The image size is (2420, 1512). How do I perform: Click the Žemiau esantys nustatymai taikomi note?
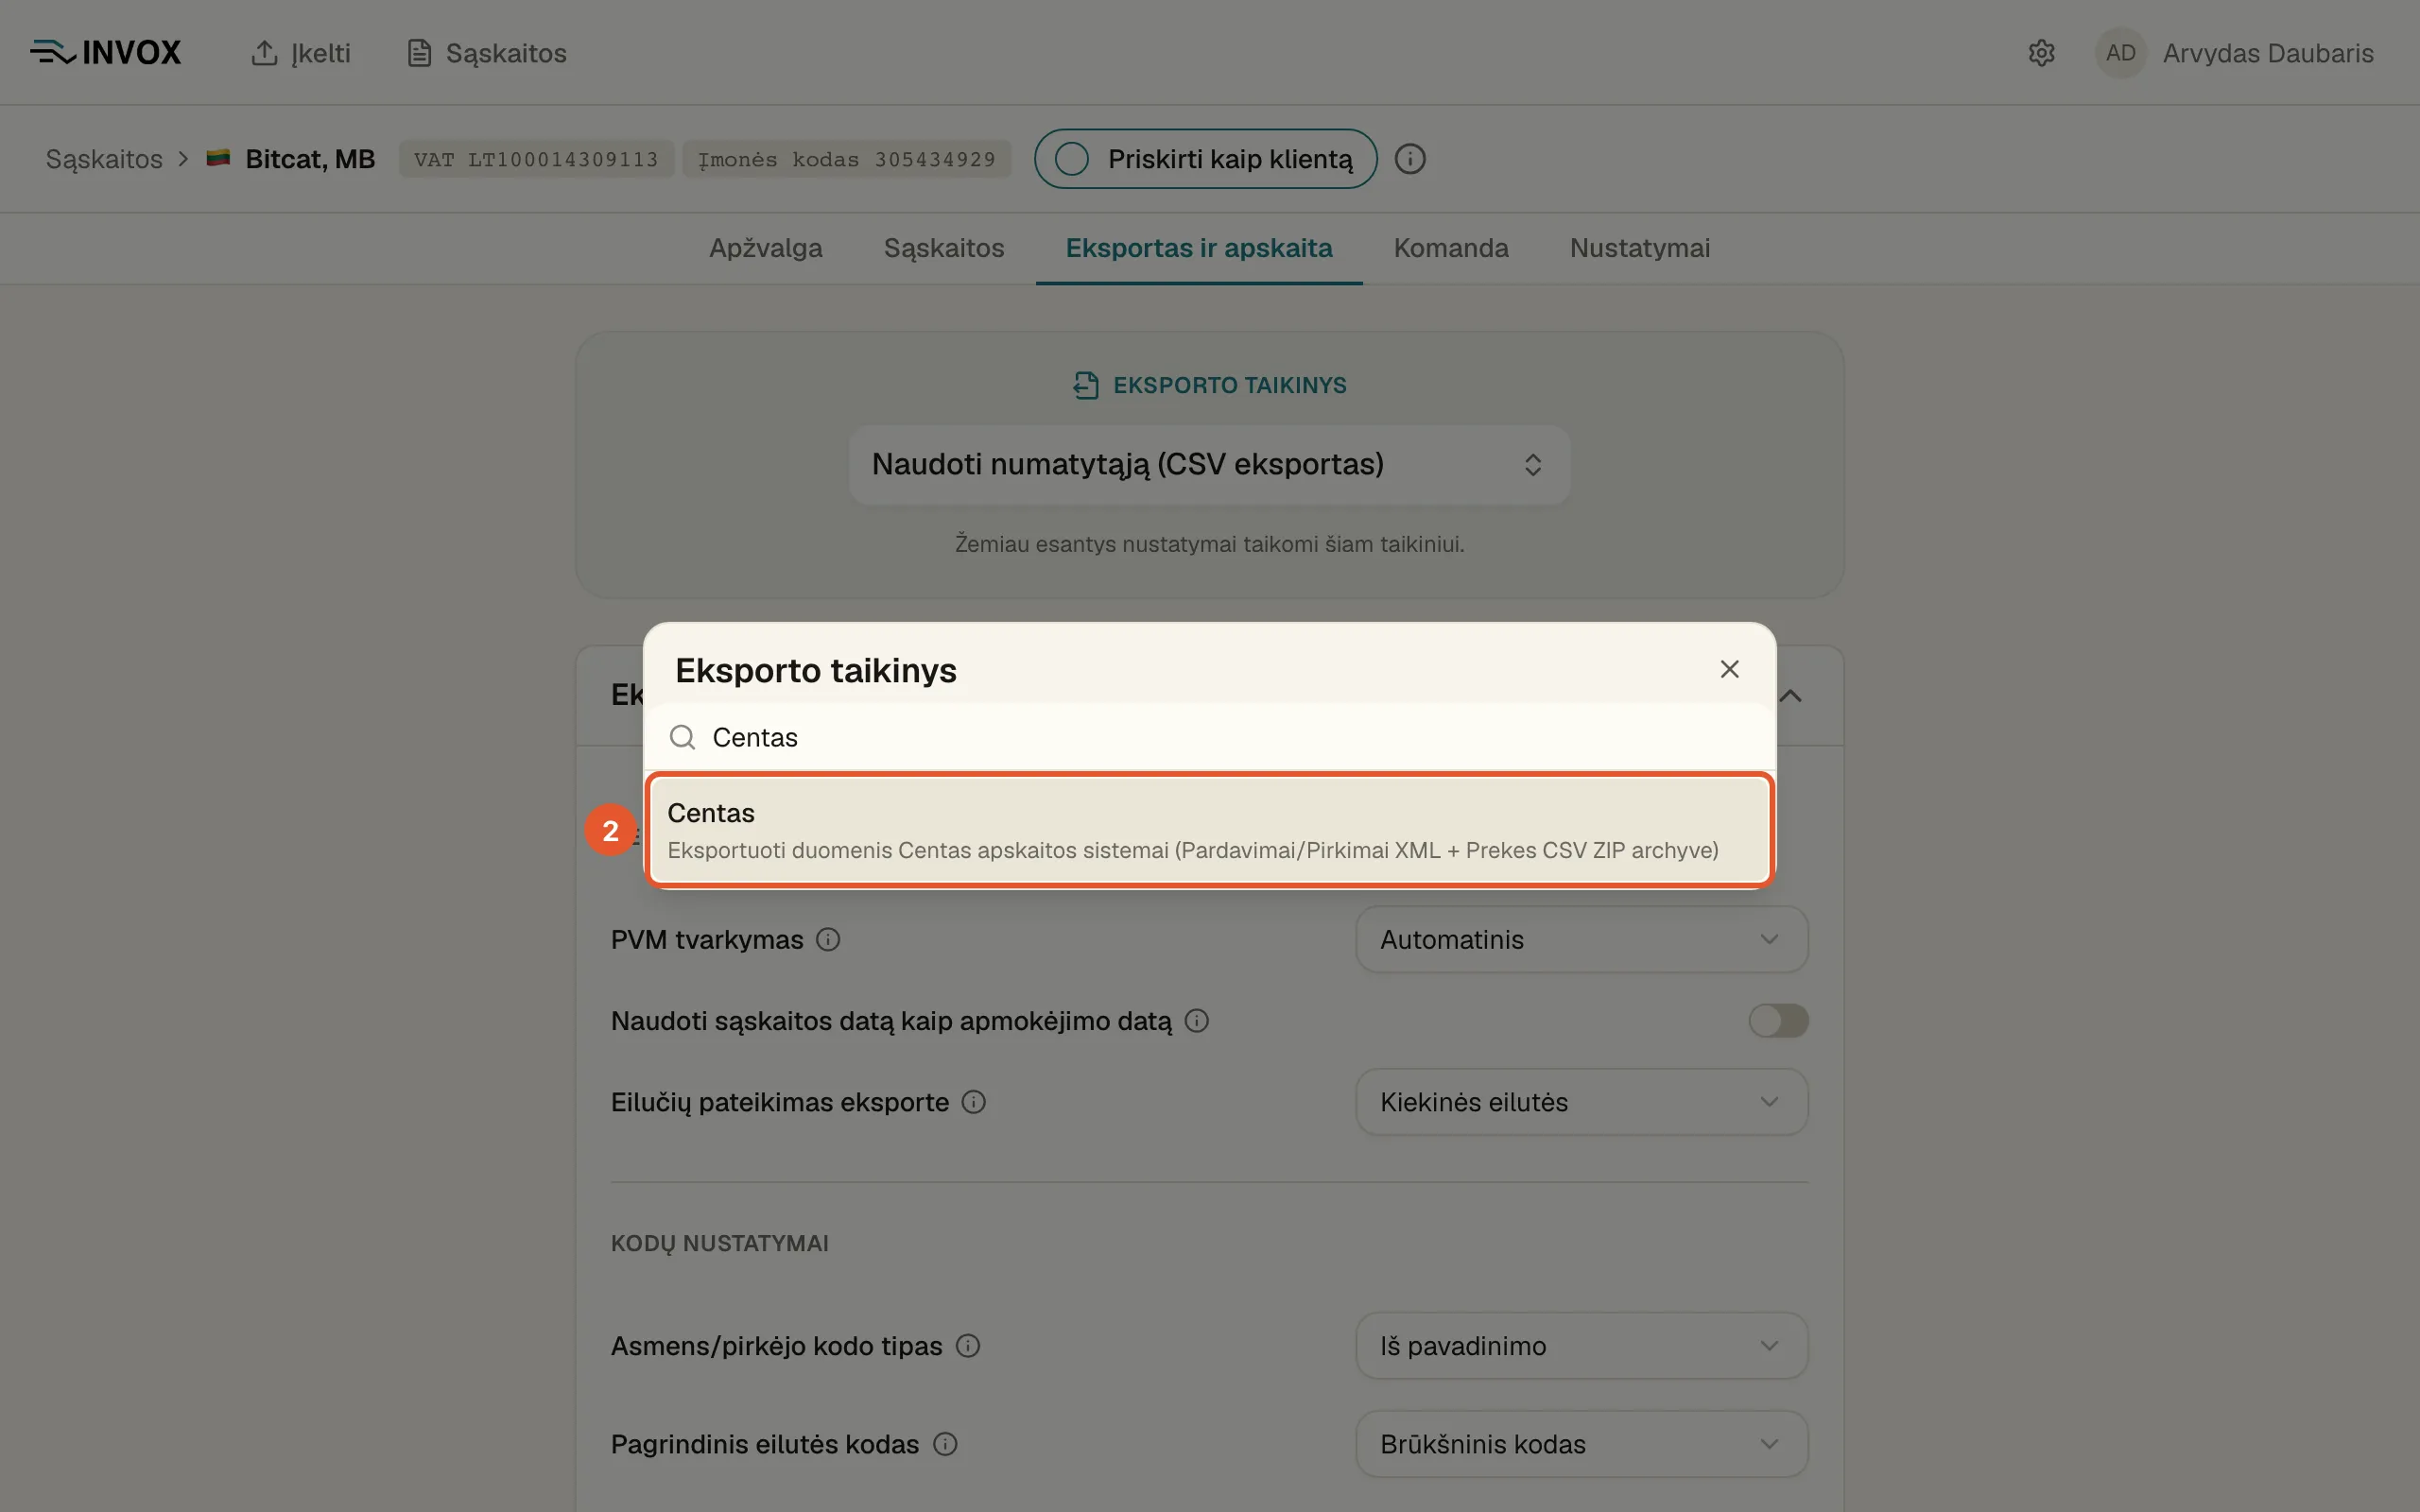[x=1209, y=544]
